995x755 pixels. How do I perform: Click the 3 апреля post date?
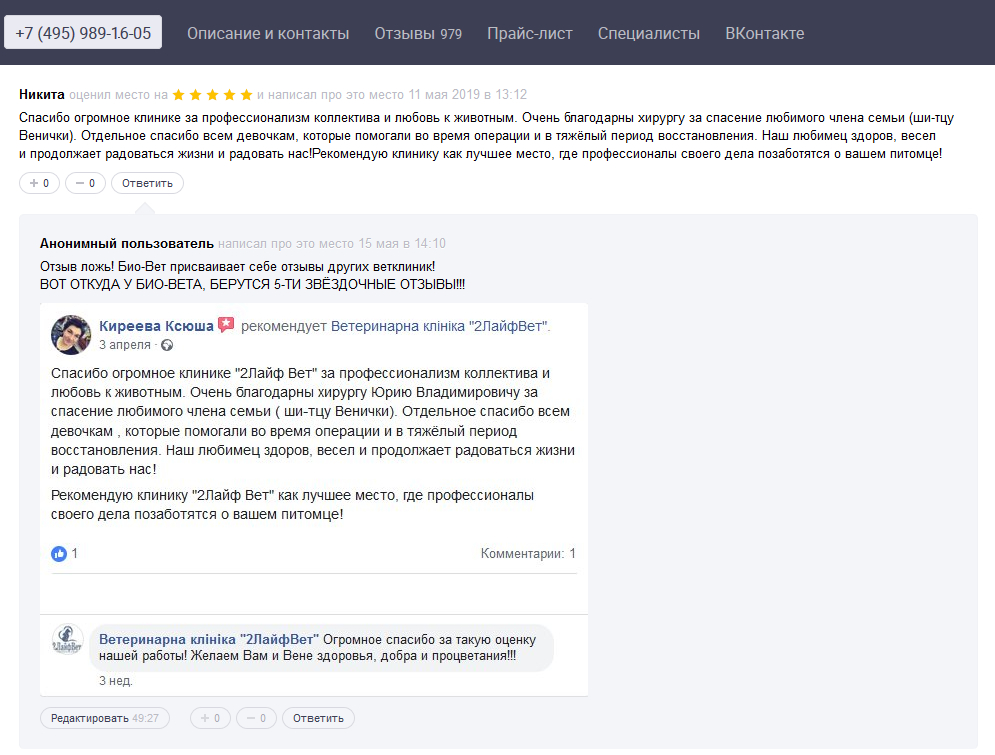pyautogui.click(x=124, y=345)
